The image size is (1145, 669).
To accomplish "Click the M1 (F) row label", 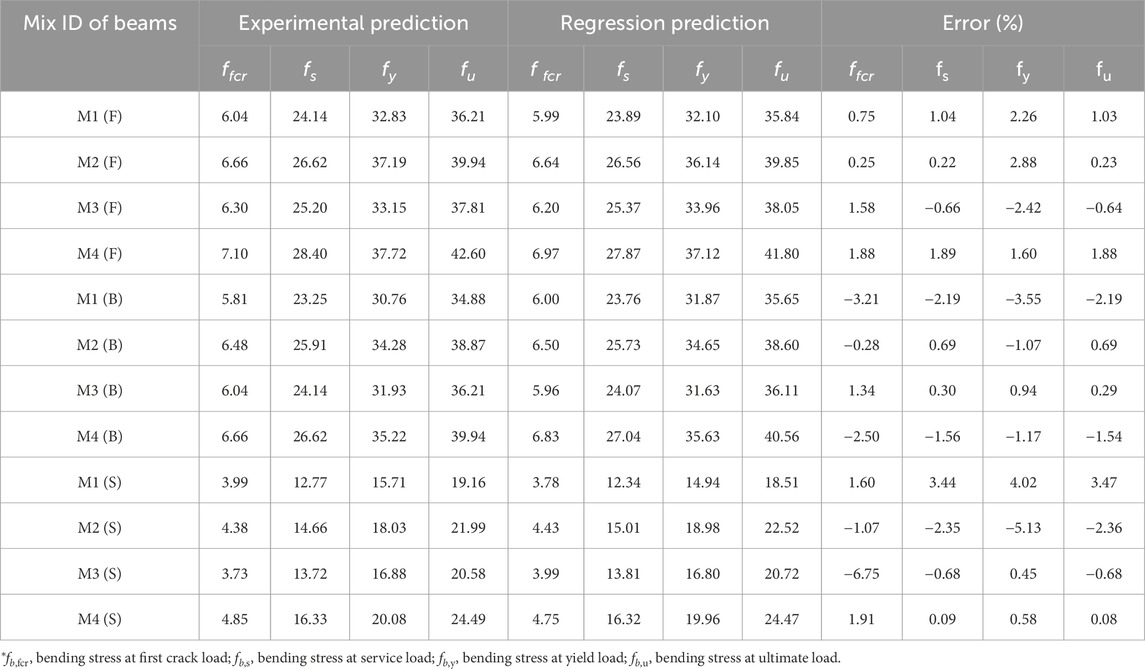I will [99, 116].
